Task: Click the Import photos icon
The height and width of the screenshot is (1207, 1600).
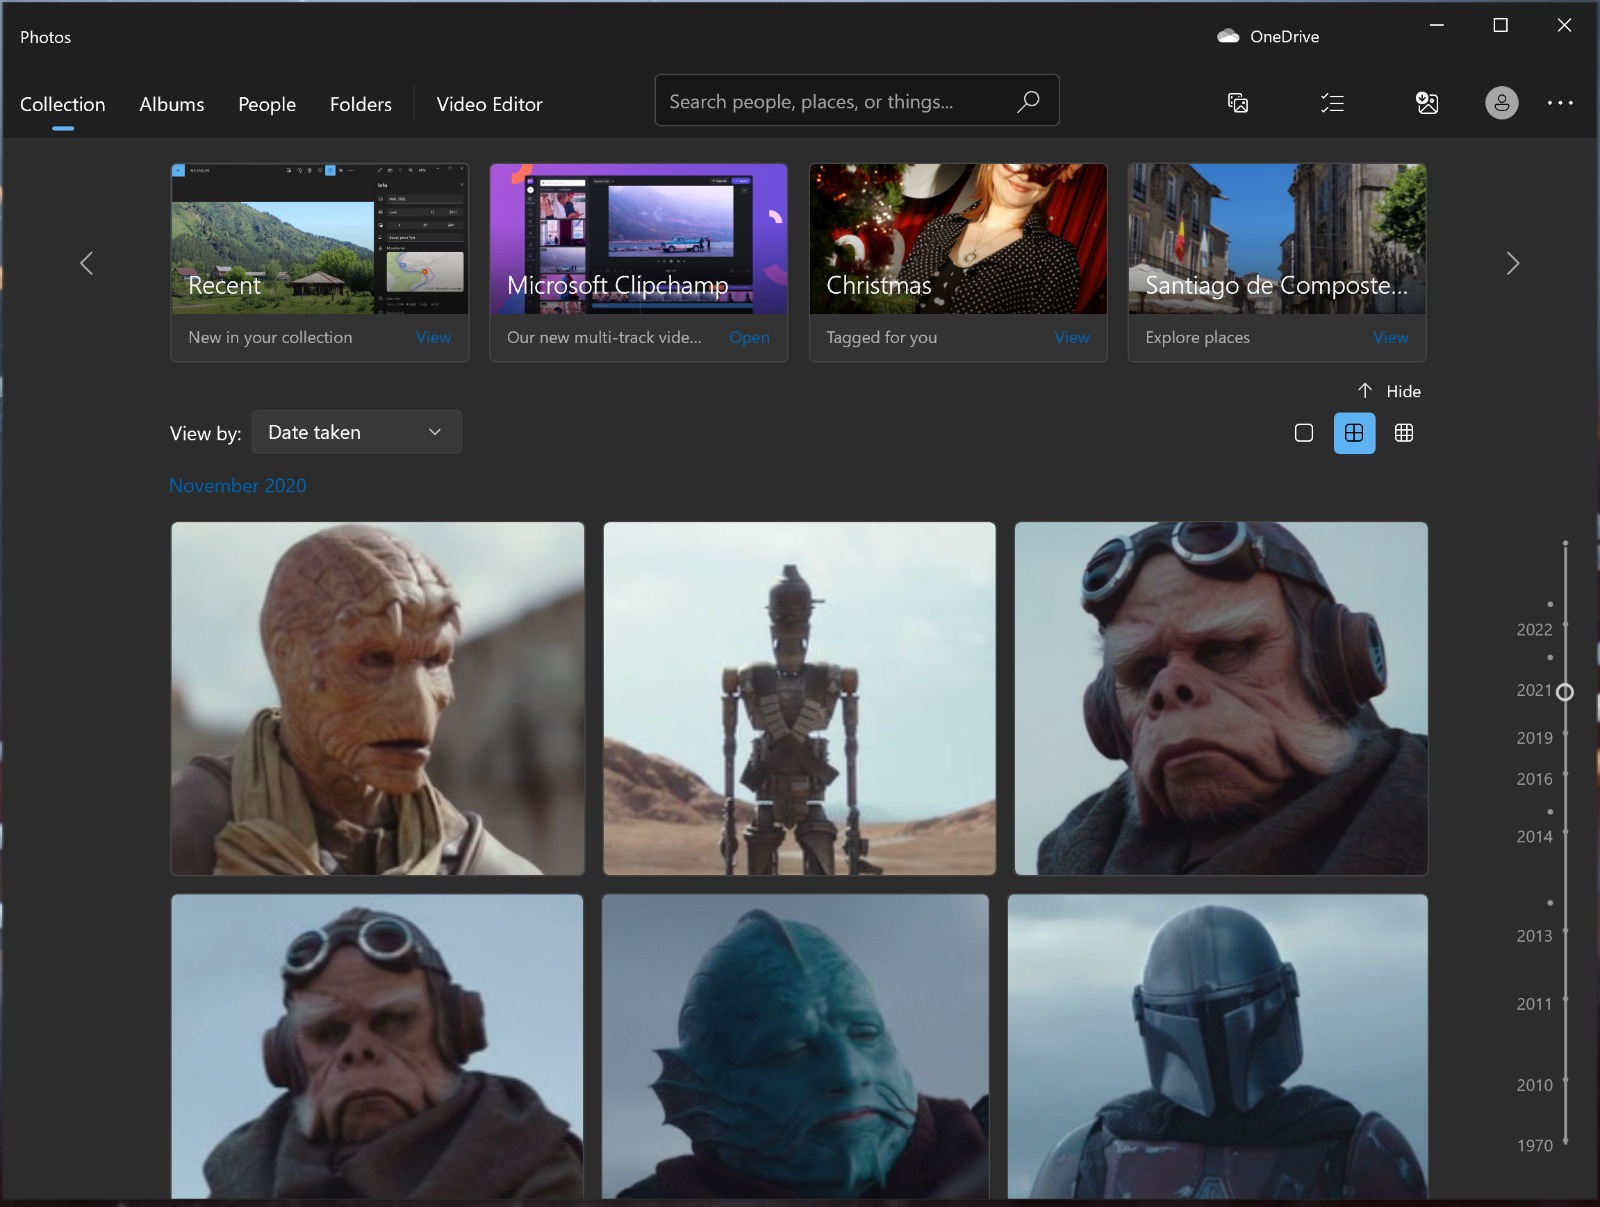Action: (1427, 103)
